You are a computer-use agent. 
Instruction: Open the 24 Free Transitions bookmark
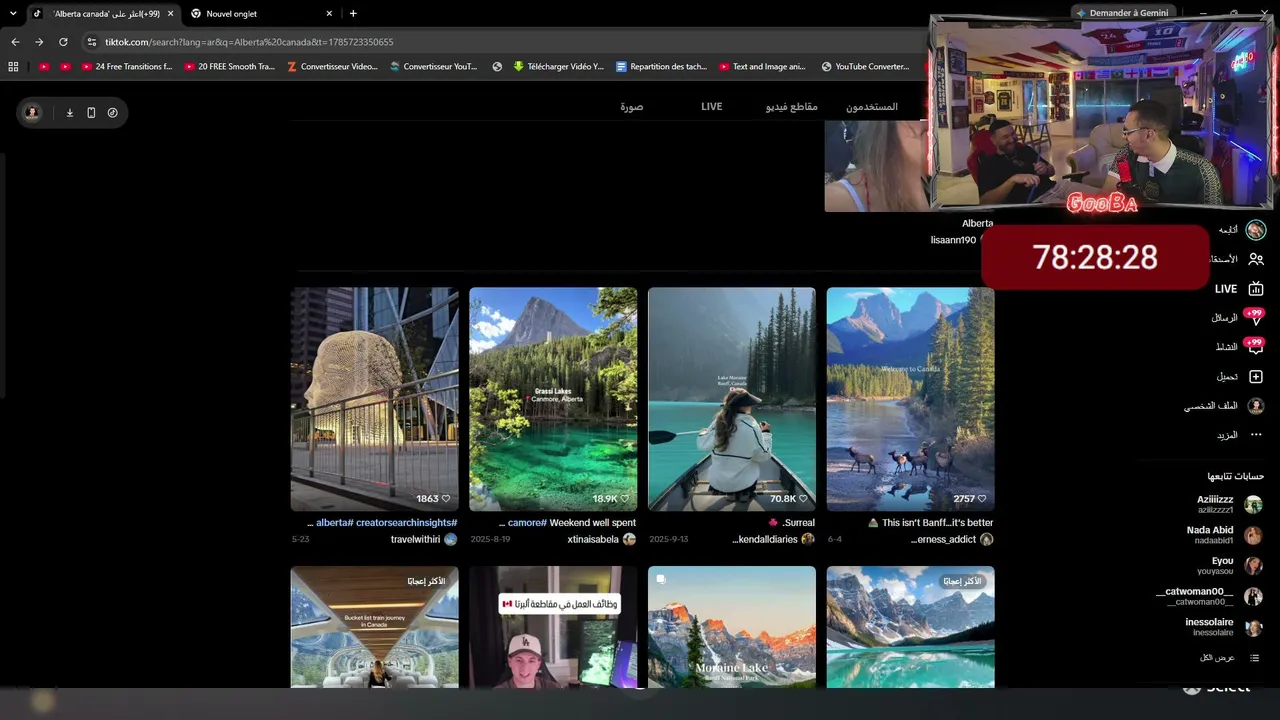[126, 67]
